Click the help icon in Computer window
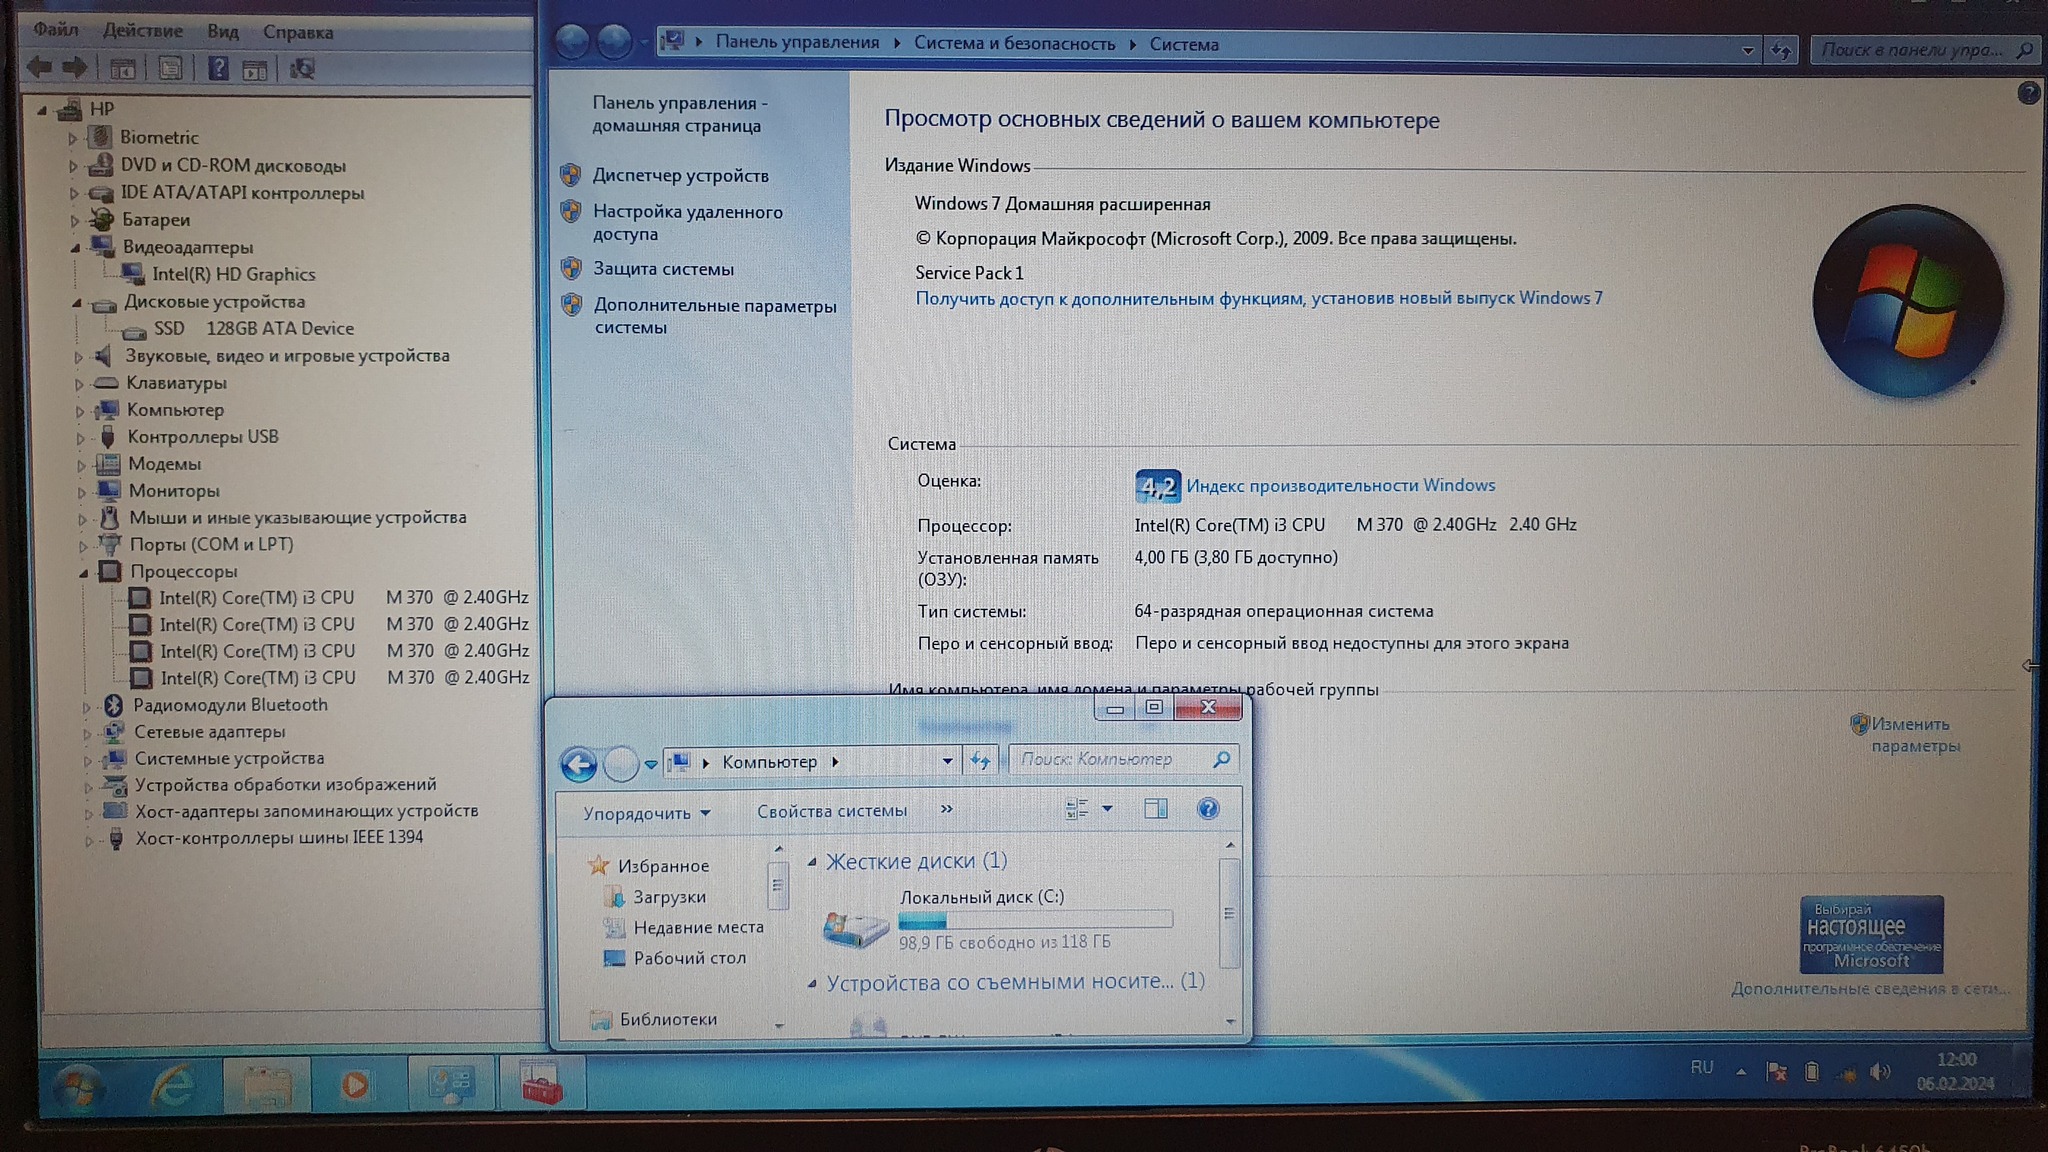Screen dimensions: 2048x1152 (x=1208, y=809)
